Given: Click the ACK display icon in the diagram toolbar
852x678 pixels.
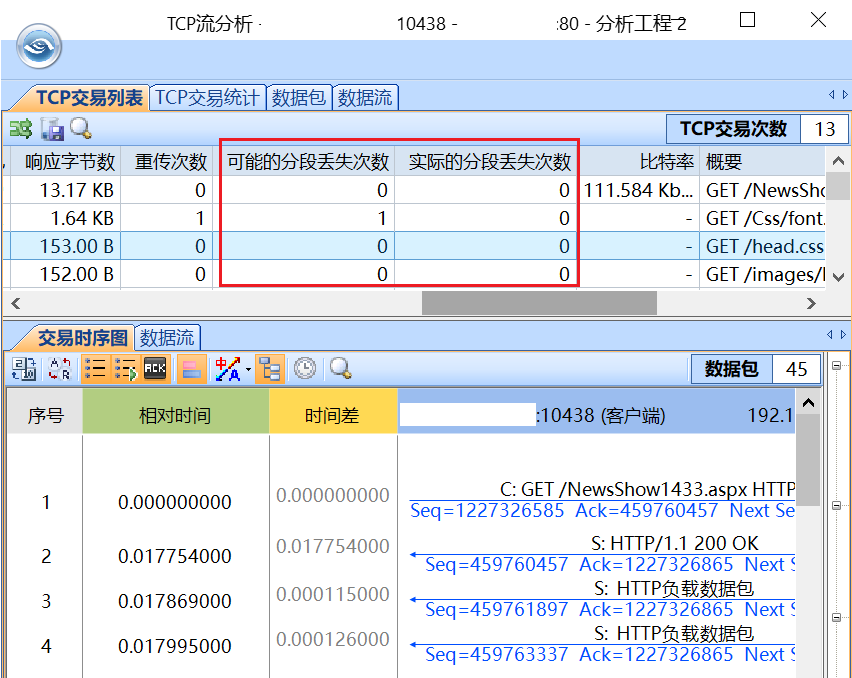Looking at the screenshot, I should (156, 368).
